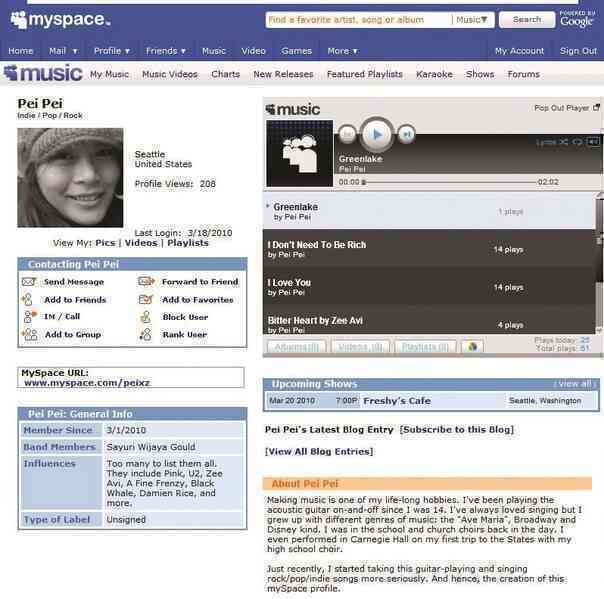Open the More dropdown menu
The width and height of the screenshot is (604, 599).
click(x=342, y=51)
